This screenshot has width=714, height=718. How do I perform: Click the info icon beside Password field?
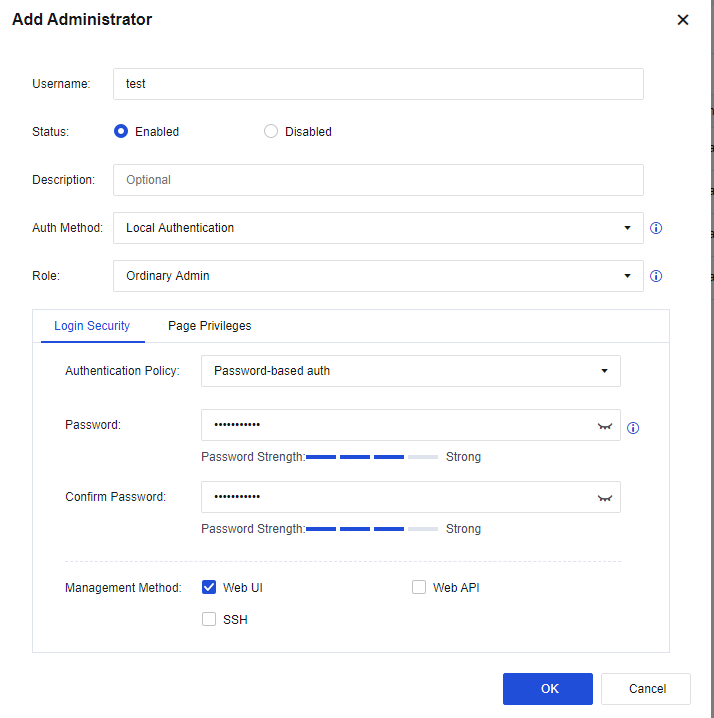tap(632, 428)
